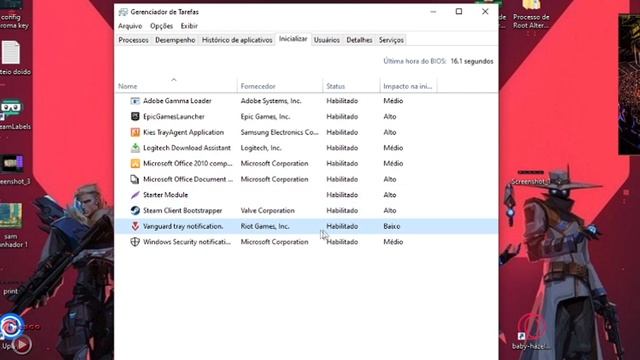Viewport: 640px width, 360px height.
Task: Click Médio impact for Adobe Gamma Loader
Action: pos(393,101)
